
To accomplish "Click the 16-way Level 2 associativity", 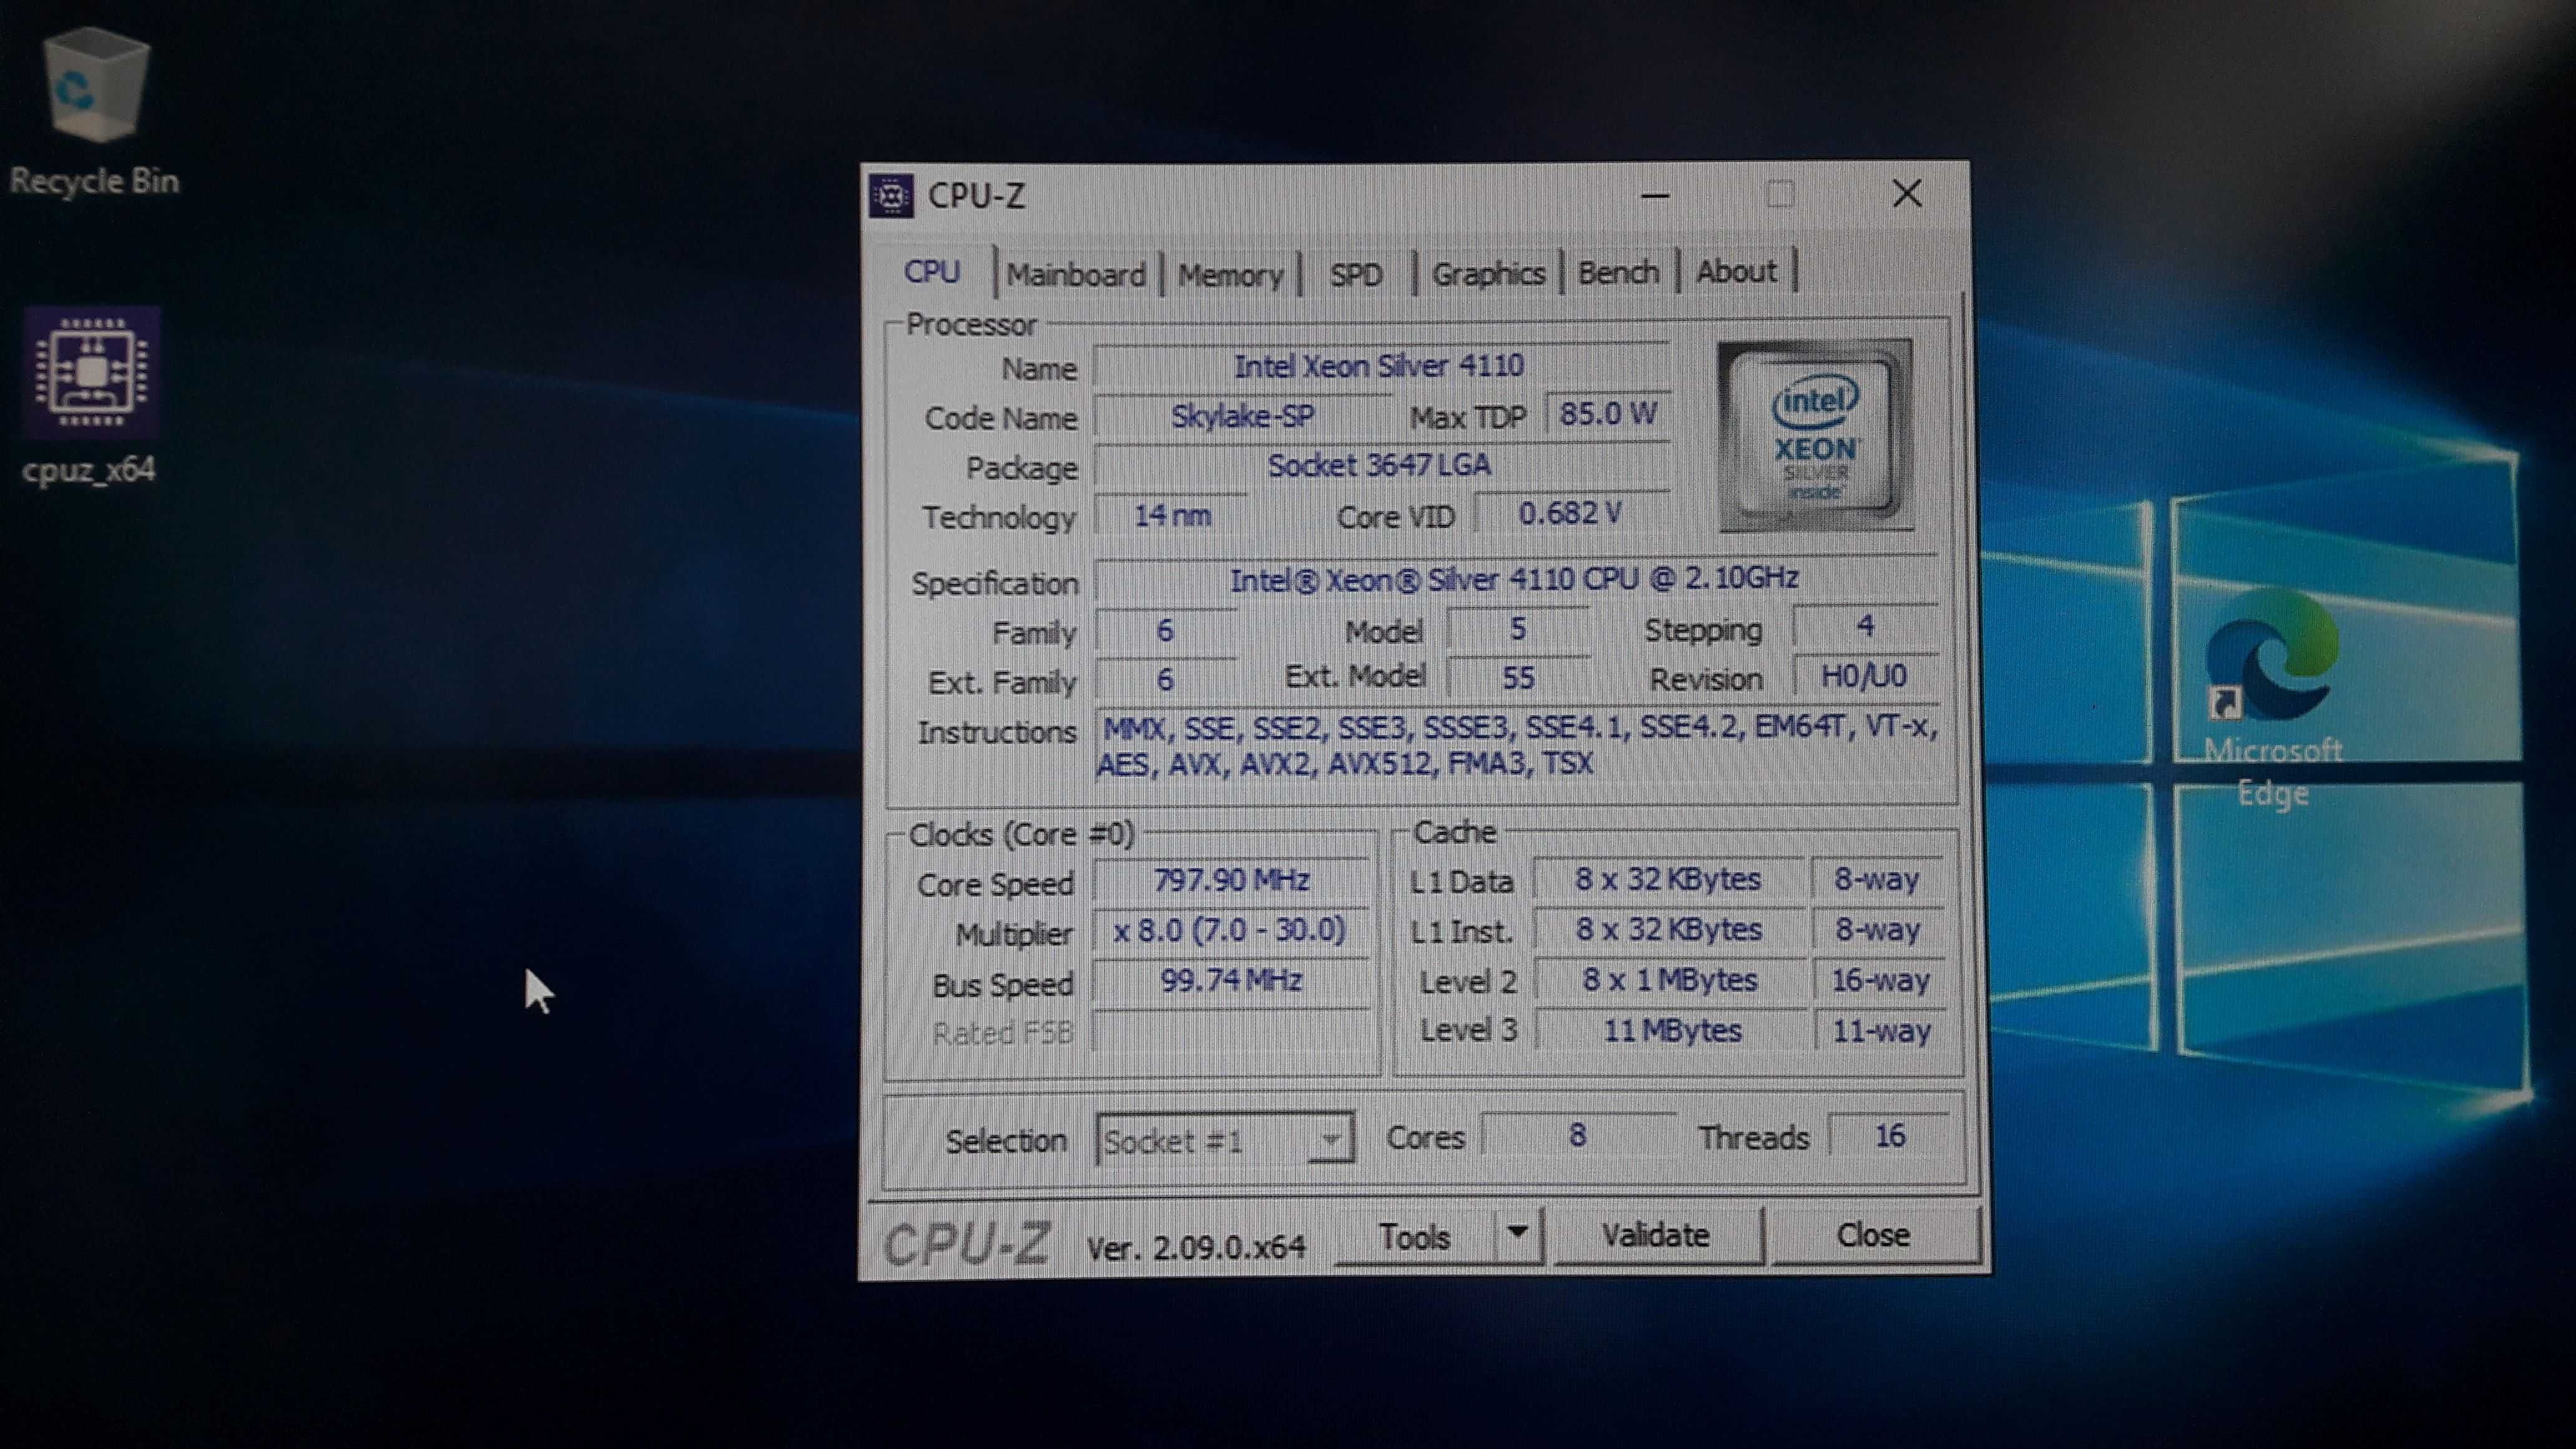I will coord(1879,980).
